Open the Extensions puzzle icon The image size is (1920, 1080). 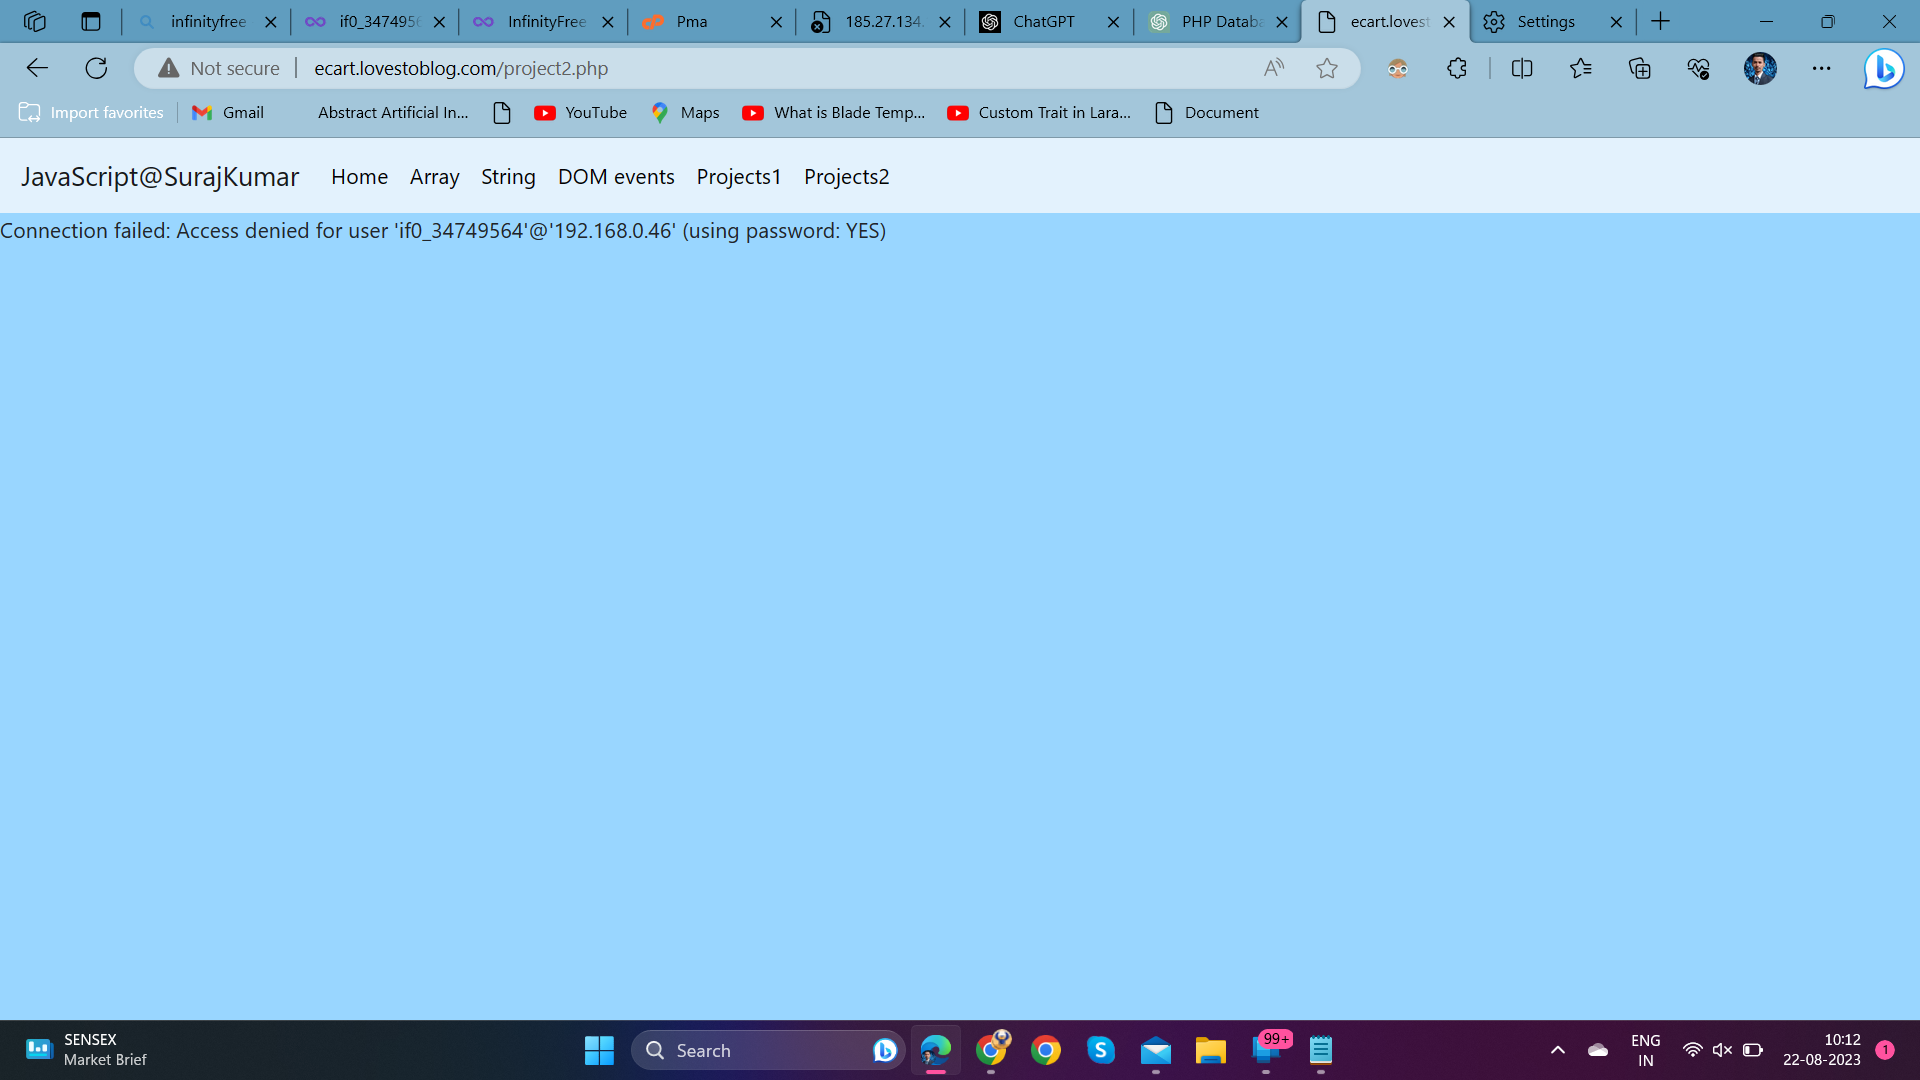[x=1457, y=68]
